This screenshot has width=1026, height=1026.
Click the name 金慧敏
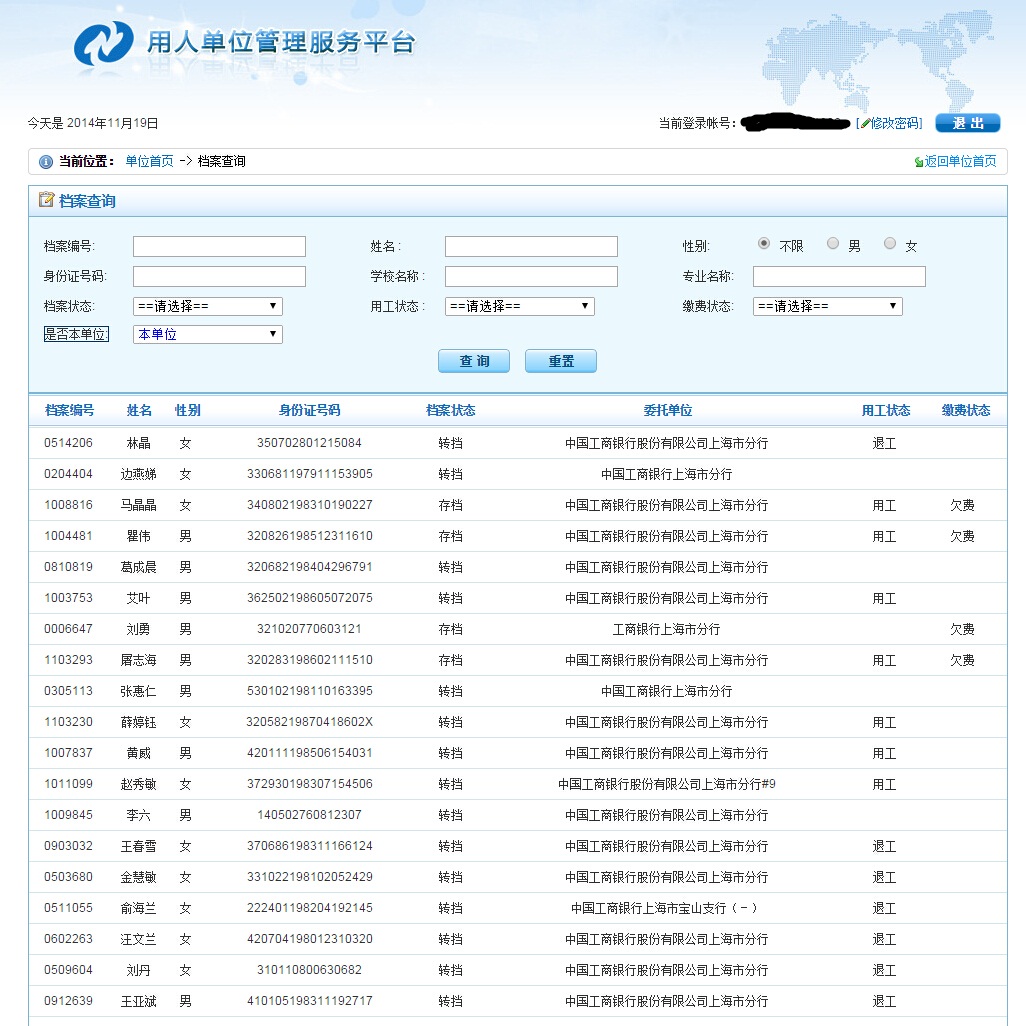pos(139,877)
